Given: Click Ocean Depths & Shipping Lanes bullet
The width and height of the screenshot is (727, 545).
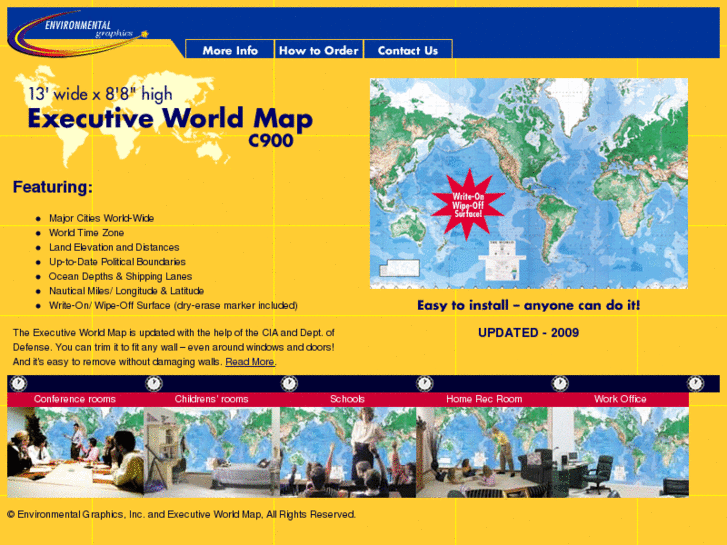Looking at the screenshot, I should [121, 276].
